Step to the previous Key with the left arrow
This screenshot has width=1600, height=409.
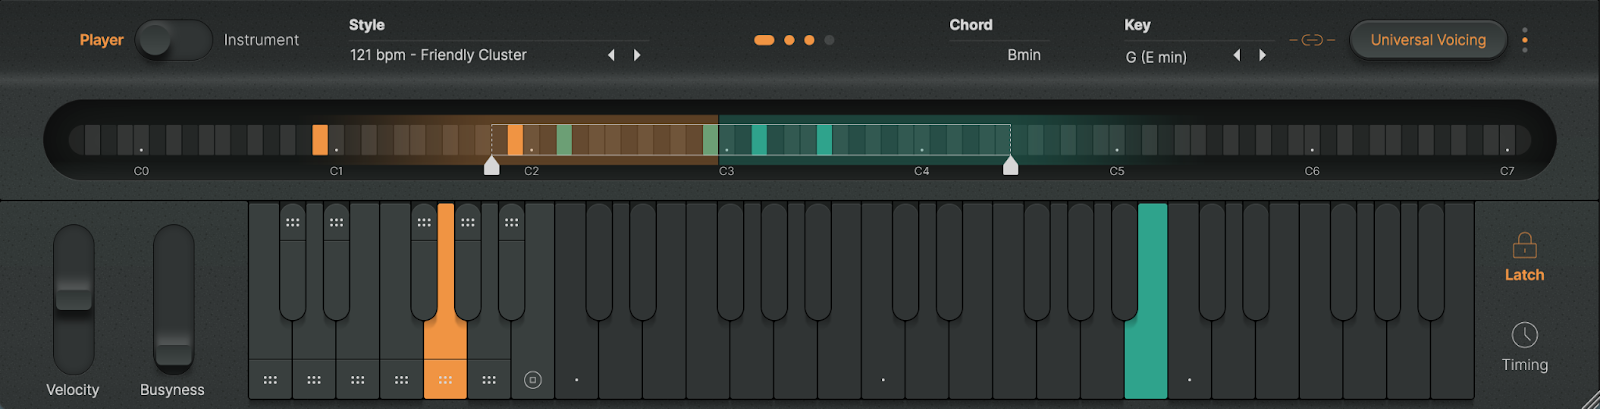(x=1237, y=55)
